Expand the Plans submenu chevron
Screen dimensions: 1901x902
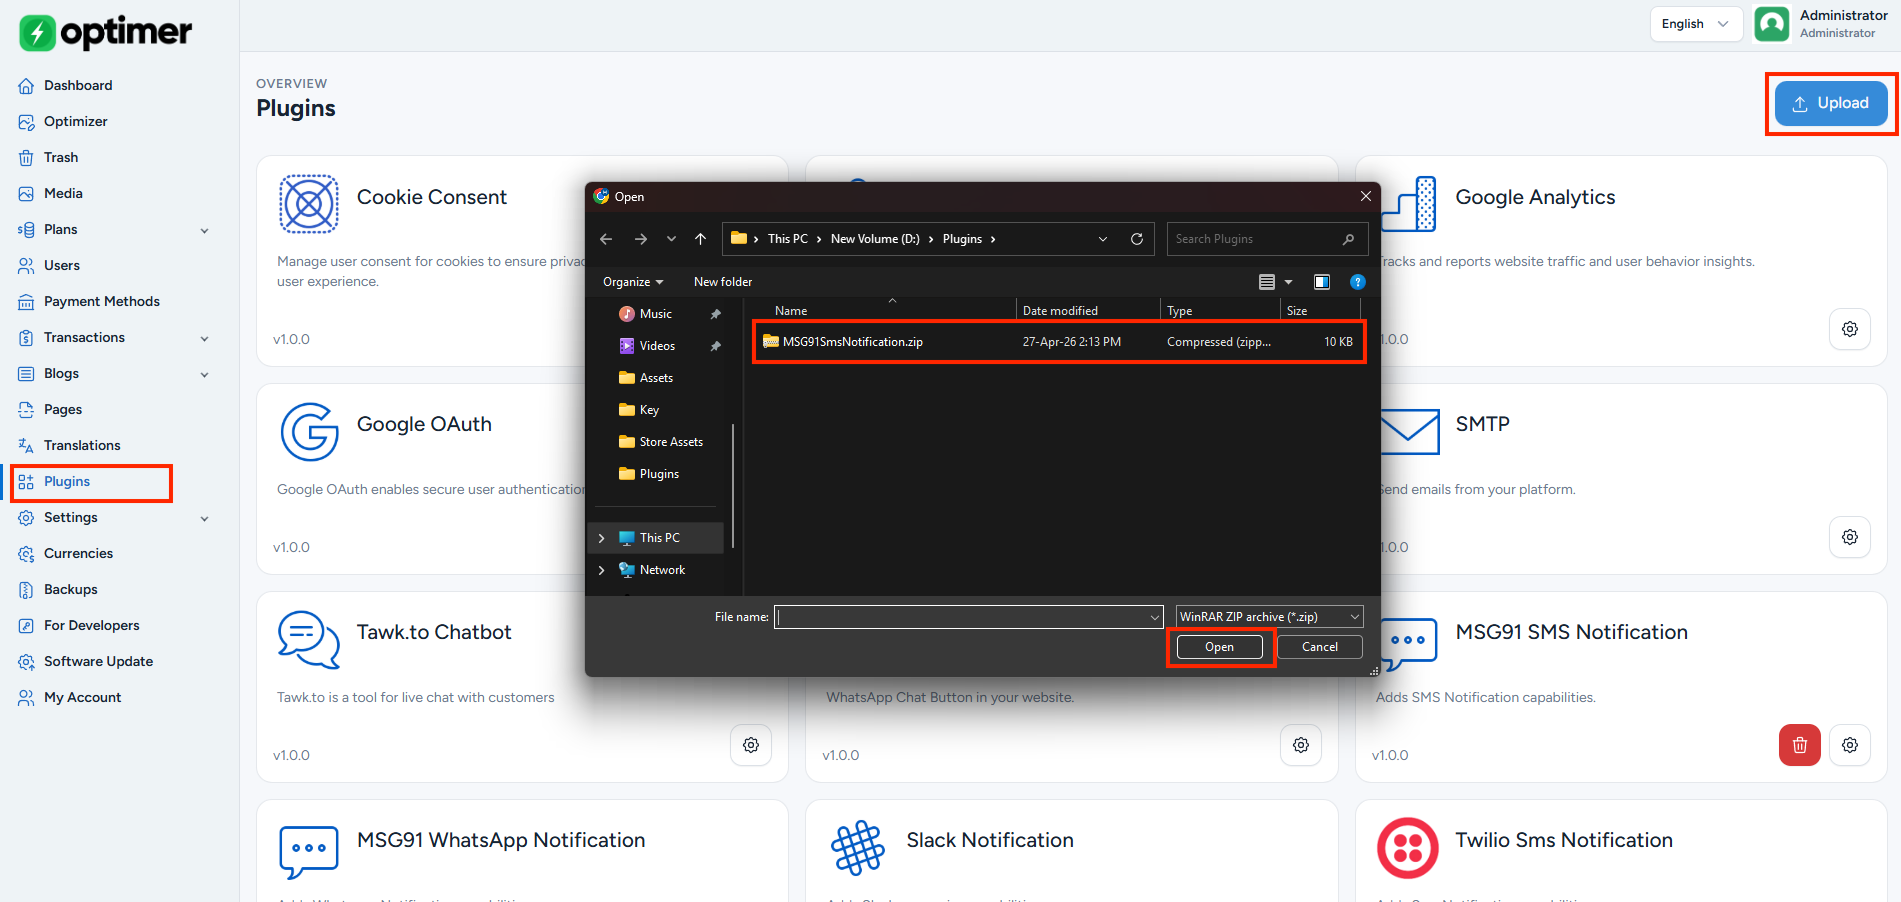click(x=205, y=230)
